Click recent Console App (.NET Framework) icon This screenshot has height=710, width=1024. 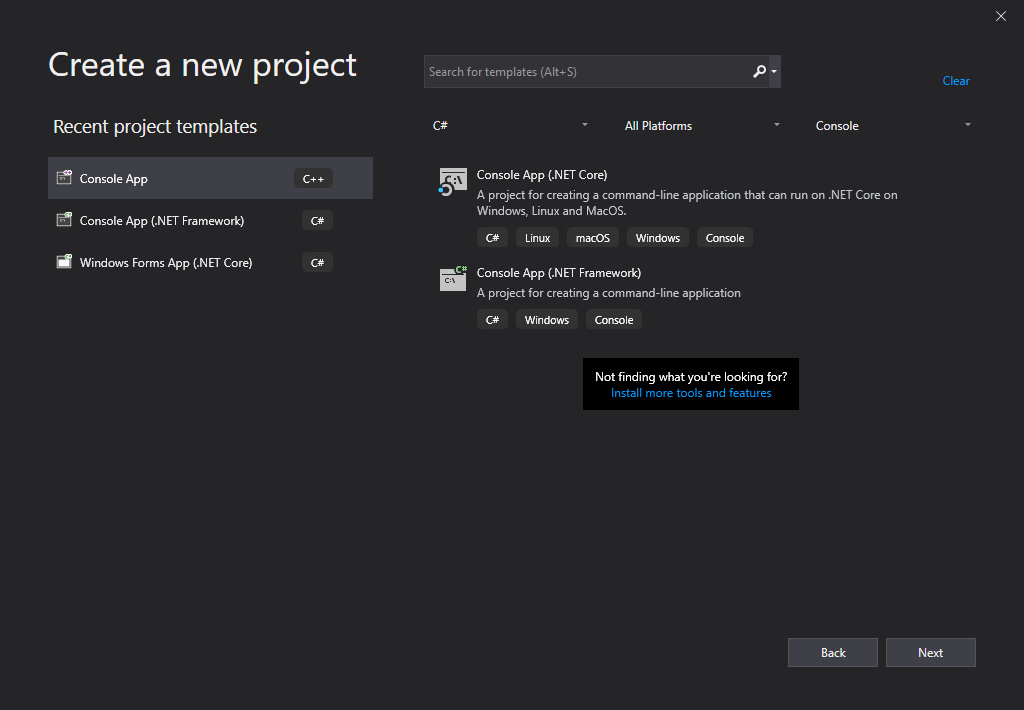tap(64, 220)
